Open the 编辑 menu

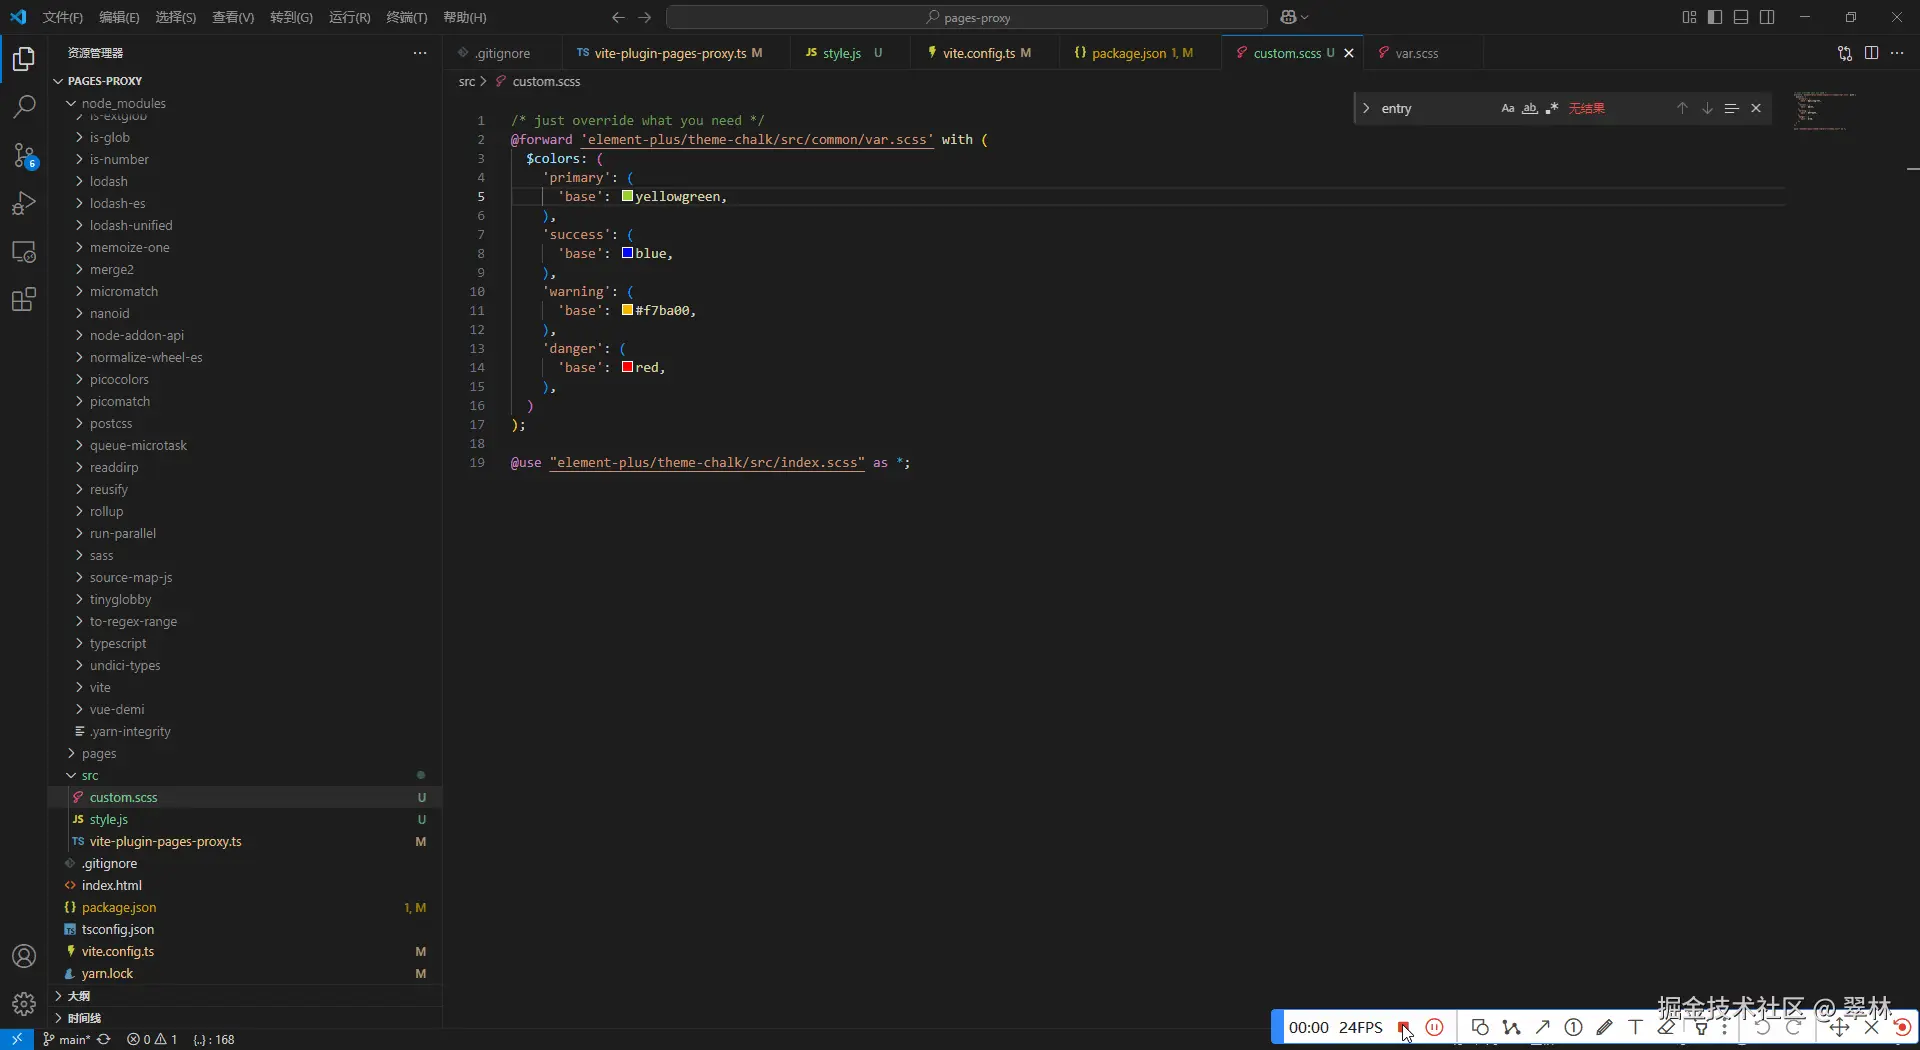click(117, 17)
